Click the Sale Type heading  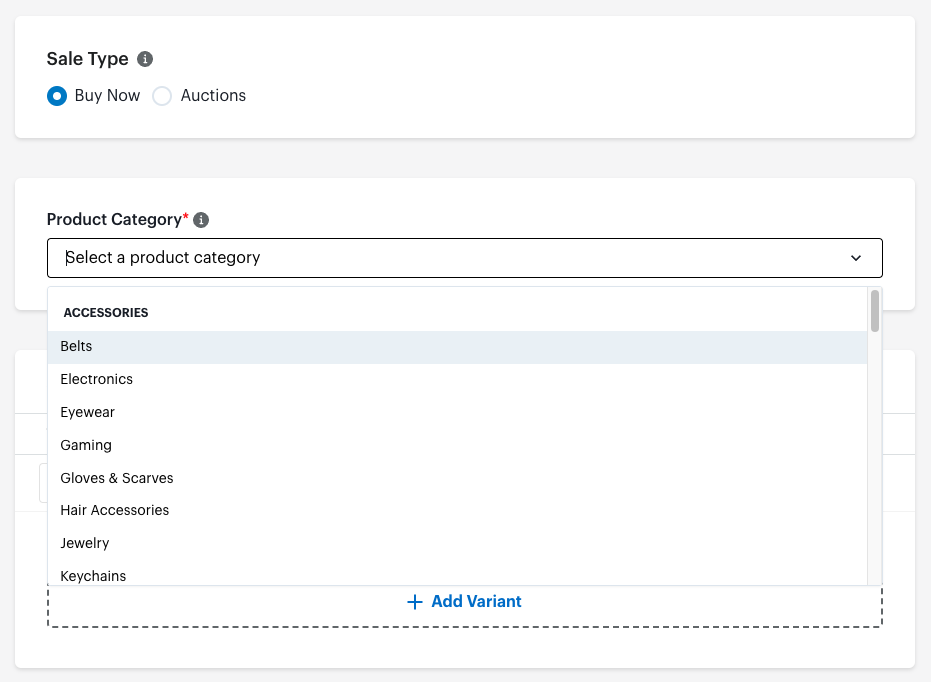(87, 59)
